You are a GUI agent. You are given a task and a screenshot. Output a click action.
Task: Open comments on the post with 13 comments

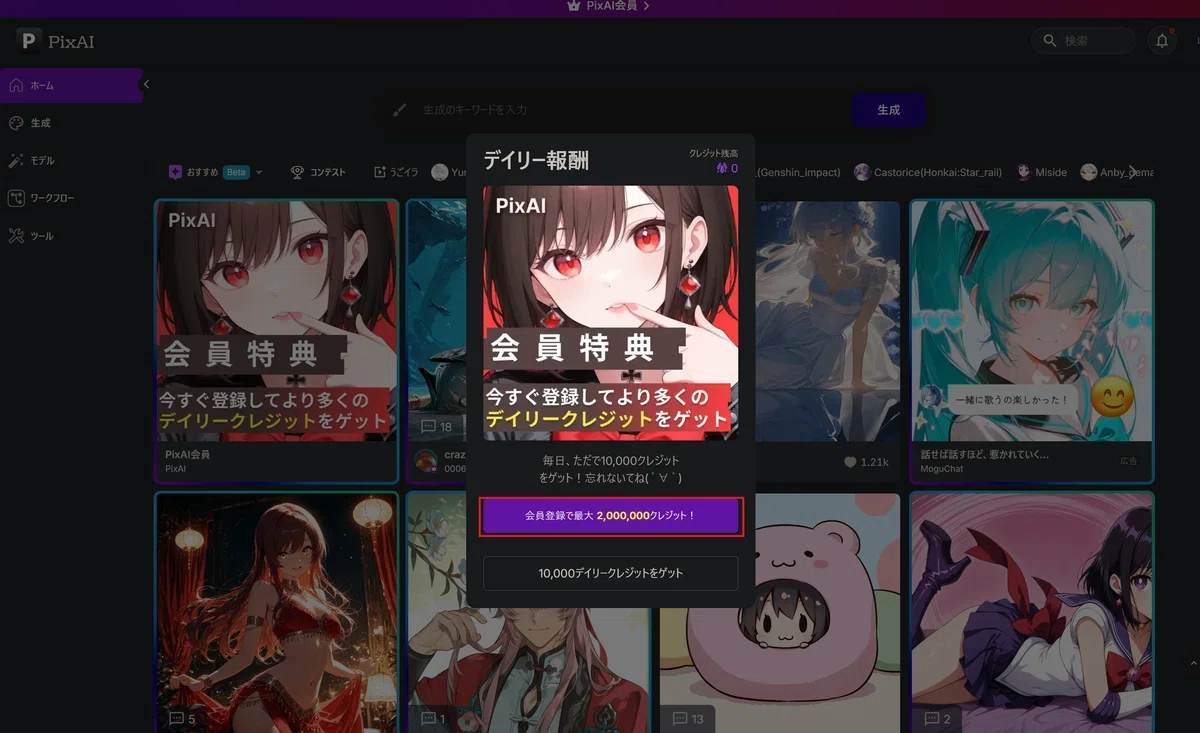point(688,718)
